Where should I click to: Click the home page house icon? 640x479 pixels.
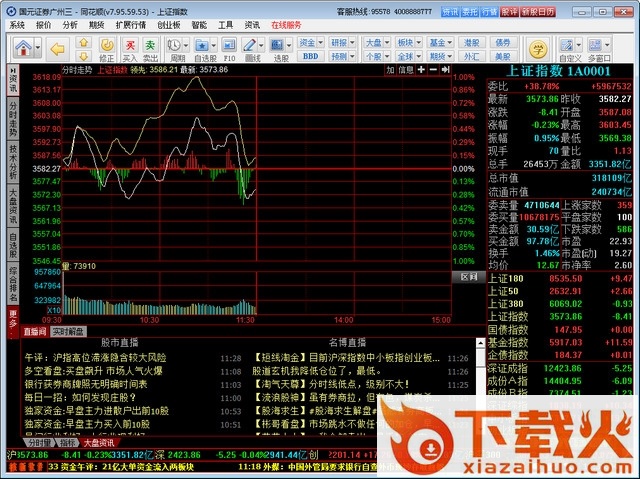[x=24, y=49]
